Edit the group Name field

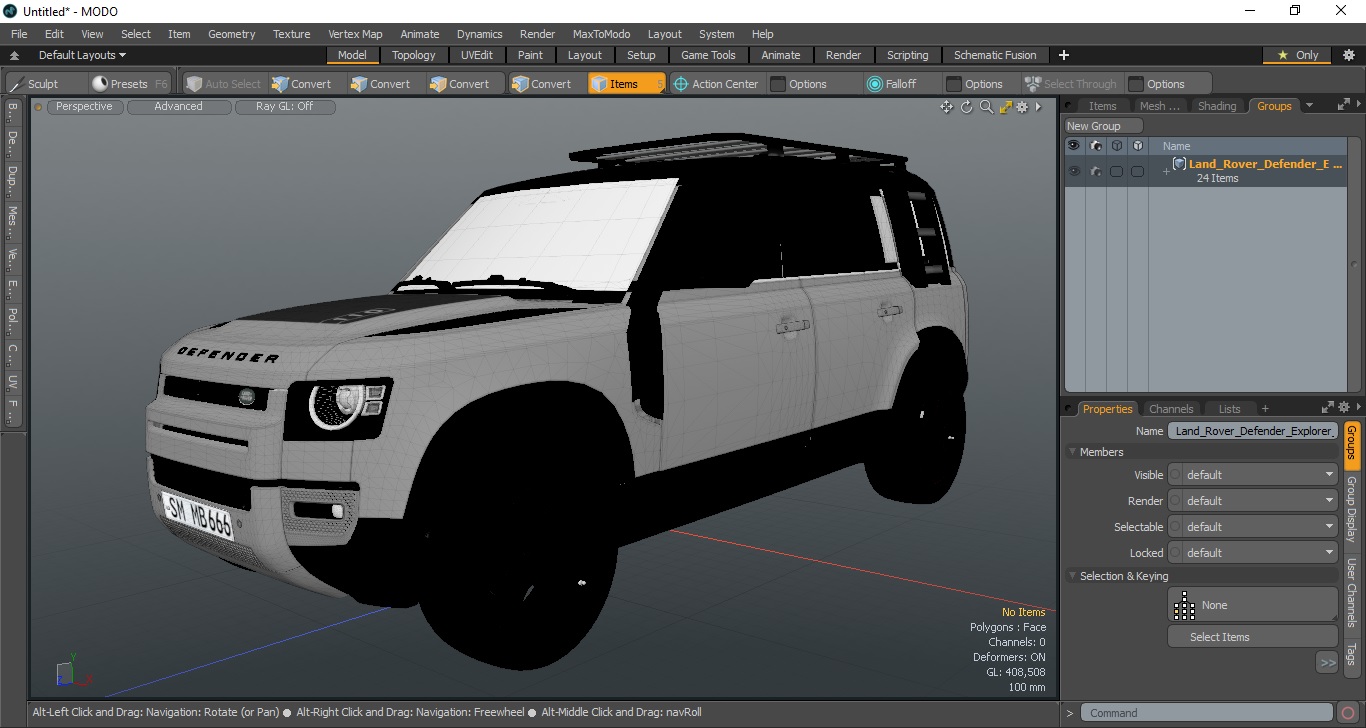point(1253,431)
